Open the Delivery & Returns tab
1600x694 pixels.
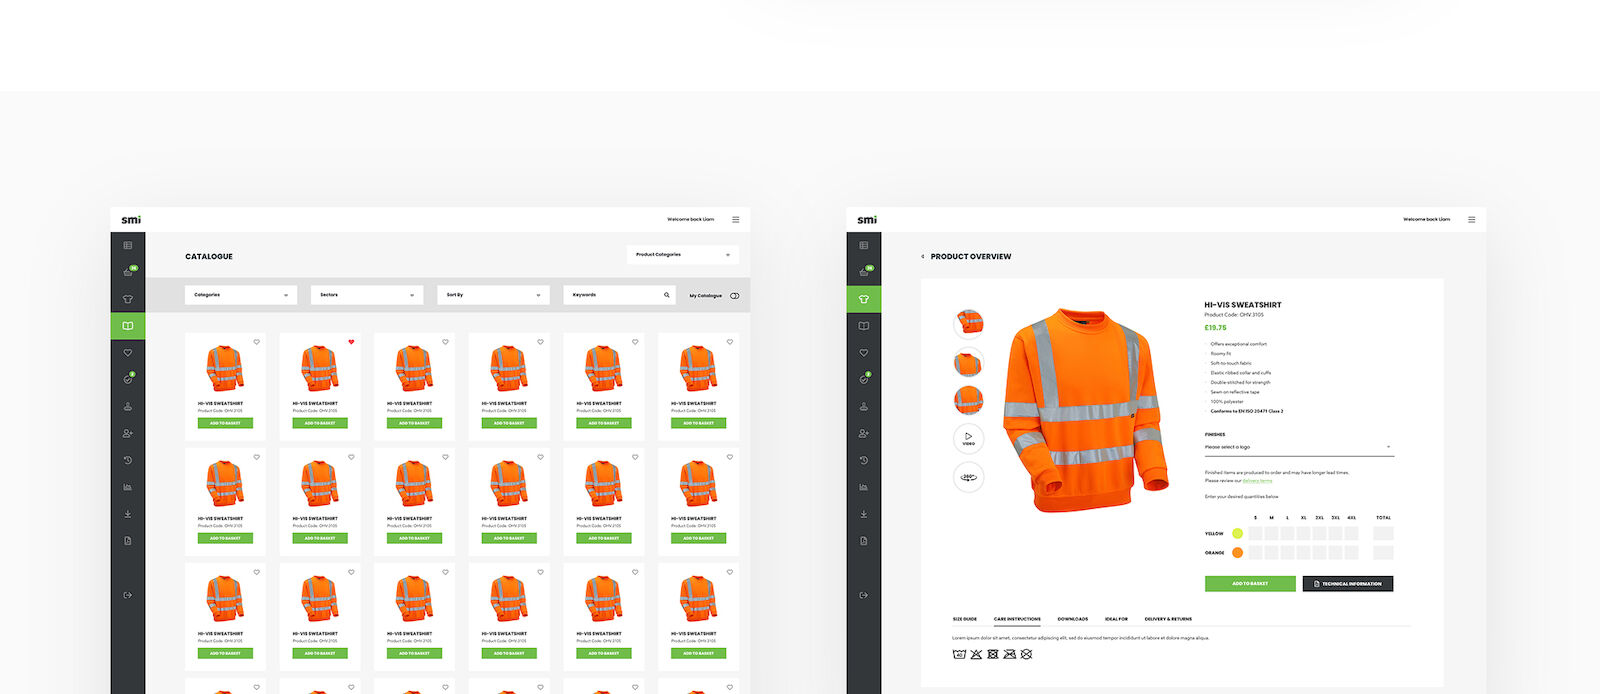tap(1168, 619)
